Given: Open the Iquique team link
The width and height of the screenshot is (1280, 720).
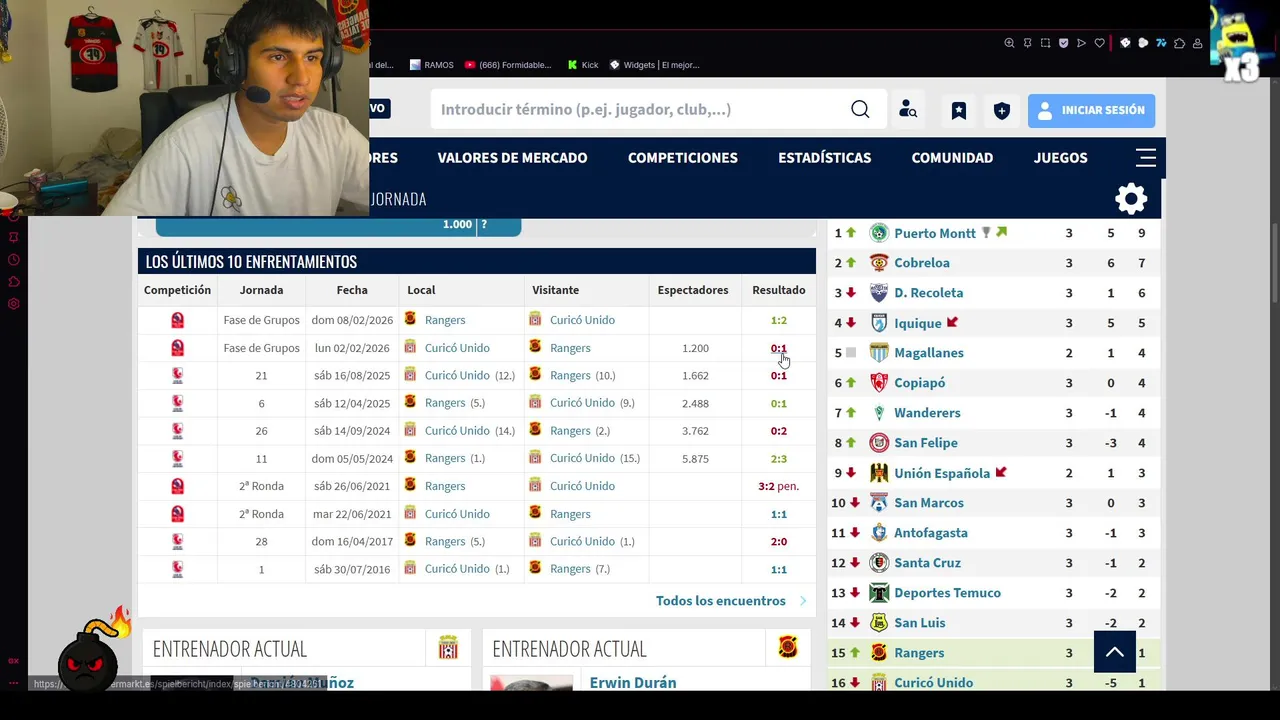Looking at the screenshot, I should [918, 323].
